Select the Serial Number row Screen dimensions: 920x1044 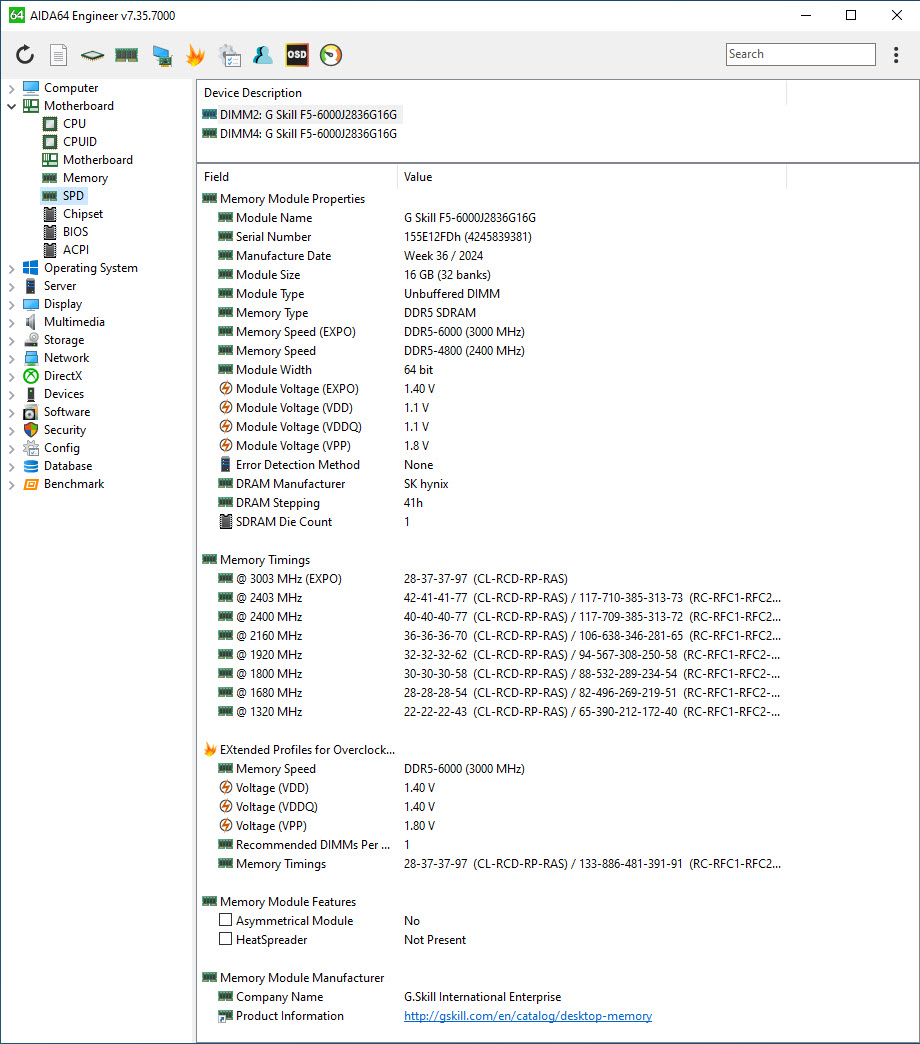[x=493, y=237]
